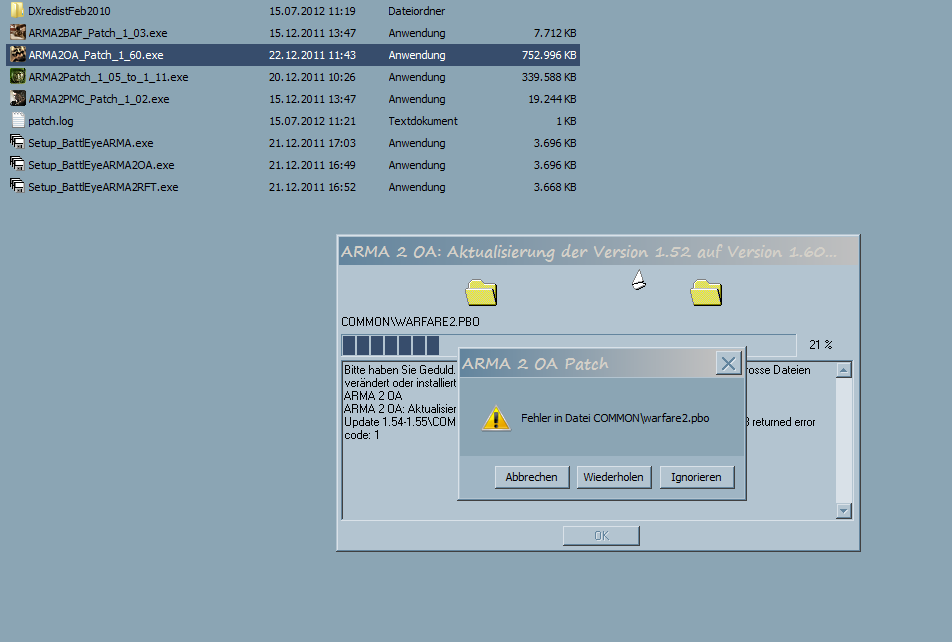The width and height of the screenshot is (952, 642).
Task: Click Wiederholen to retry the file
Action: click(614, 477)
